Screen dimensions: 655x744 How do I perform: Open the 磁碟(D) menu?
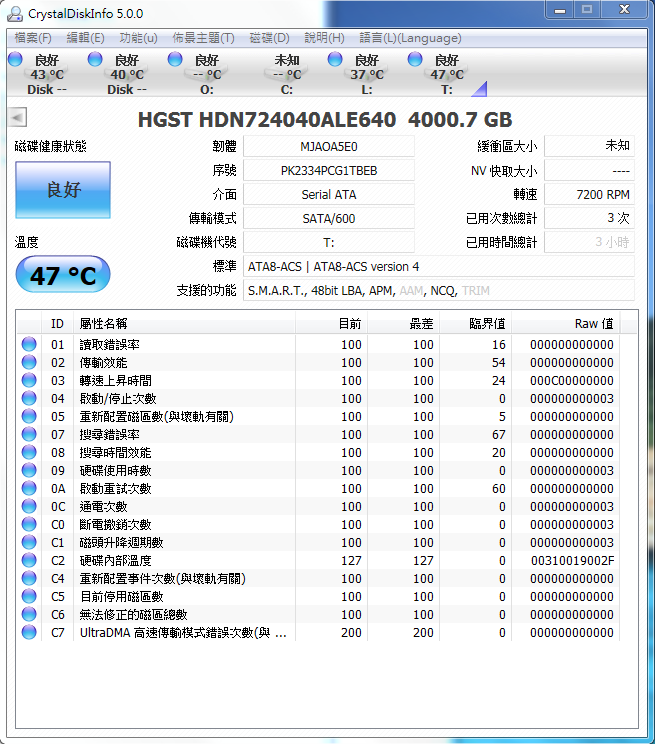click(270, 38)
